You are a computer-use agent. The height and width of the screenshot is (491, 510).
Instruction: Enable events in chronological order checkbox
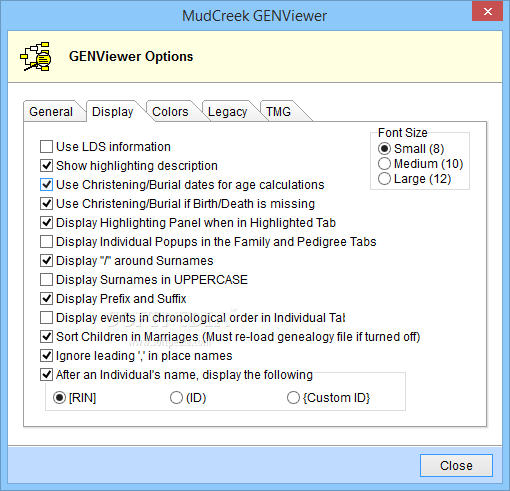coord(46,318)
